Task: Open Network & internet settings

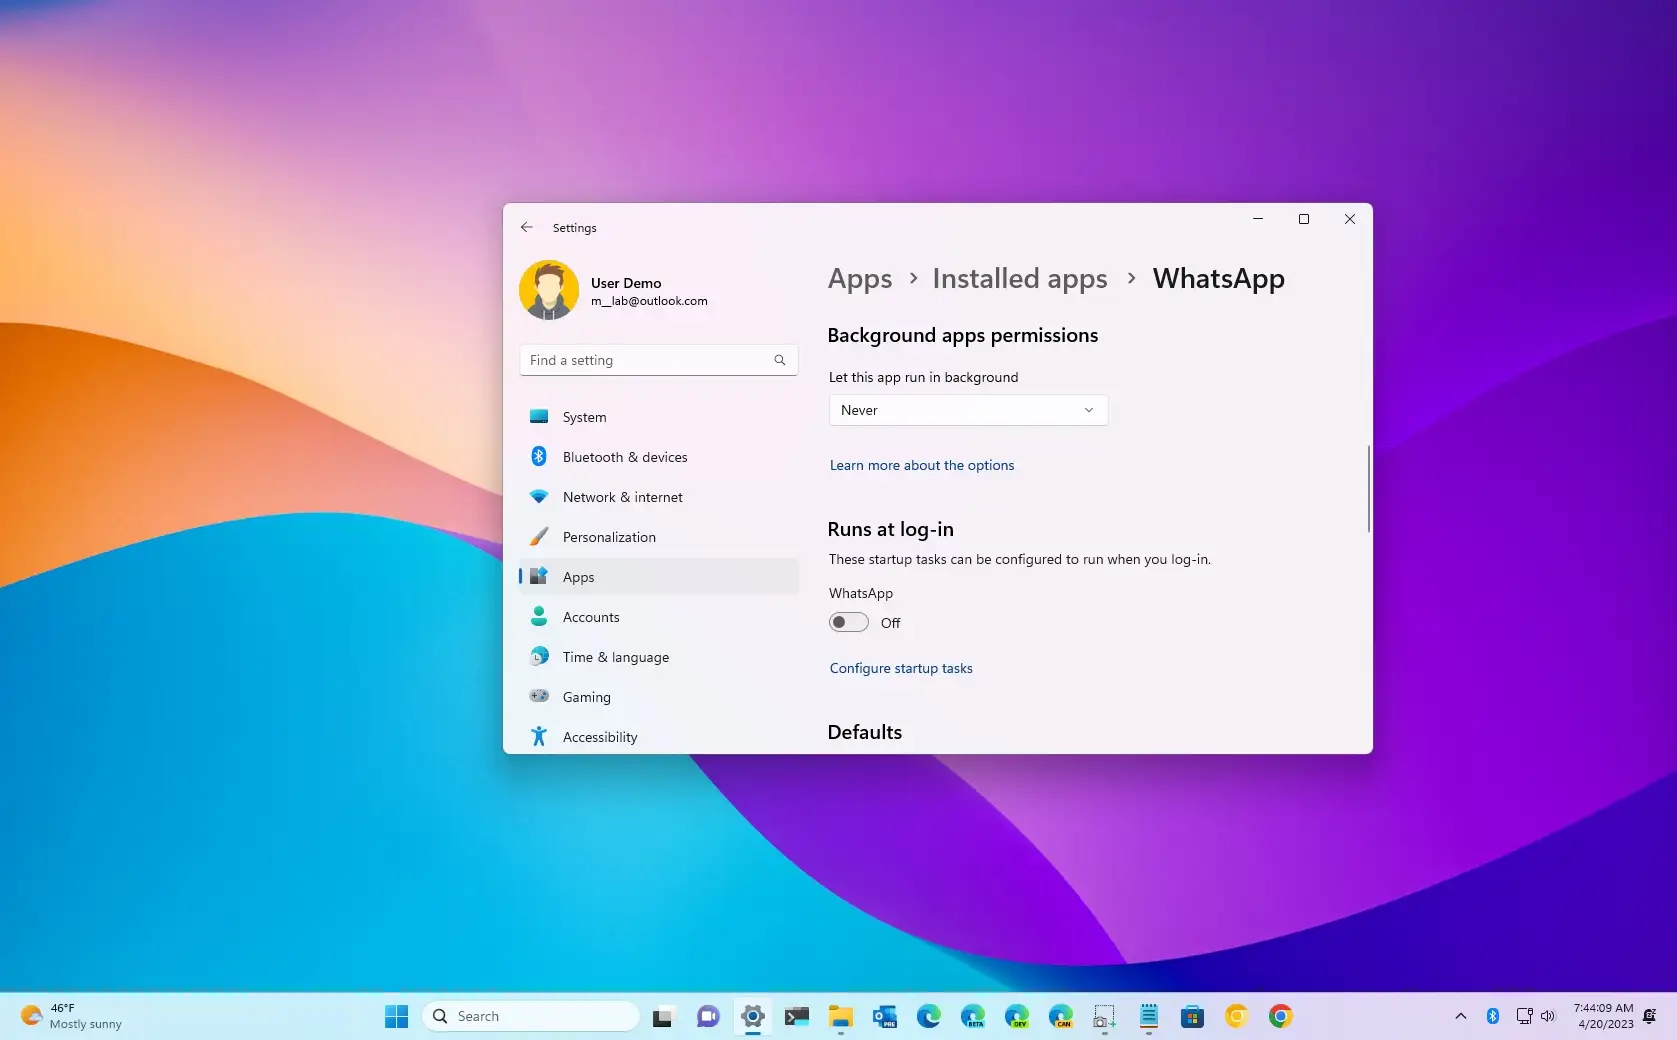Action: 622,497
